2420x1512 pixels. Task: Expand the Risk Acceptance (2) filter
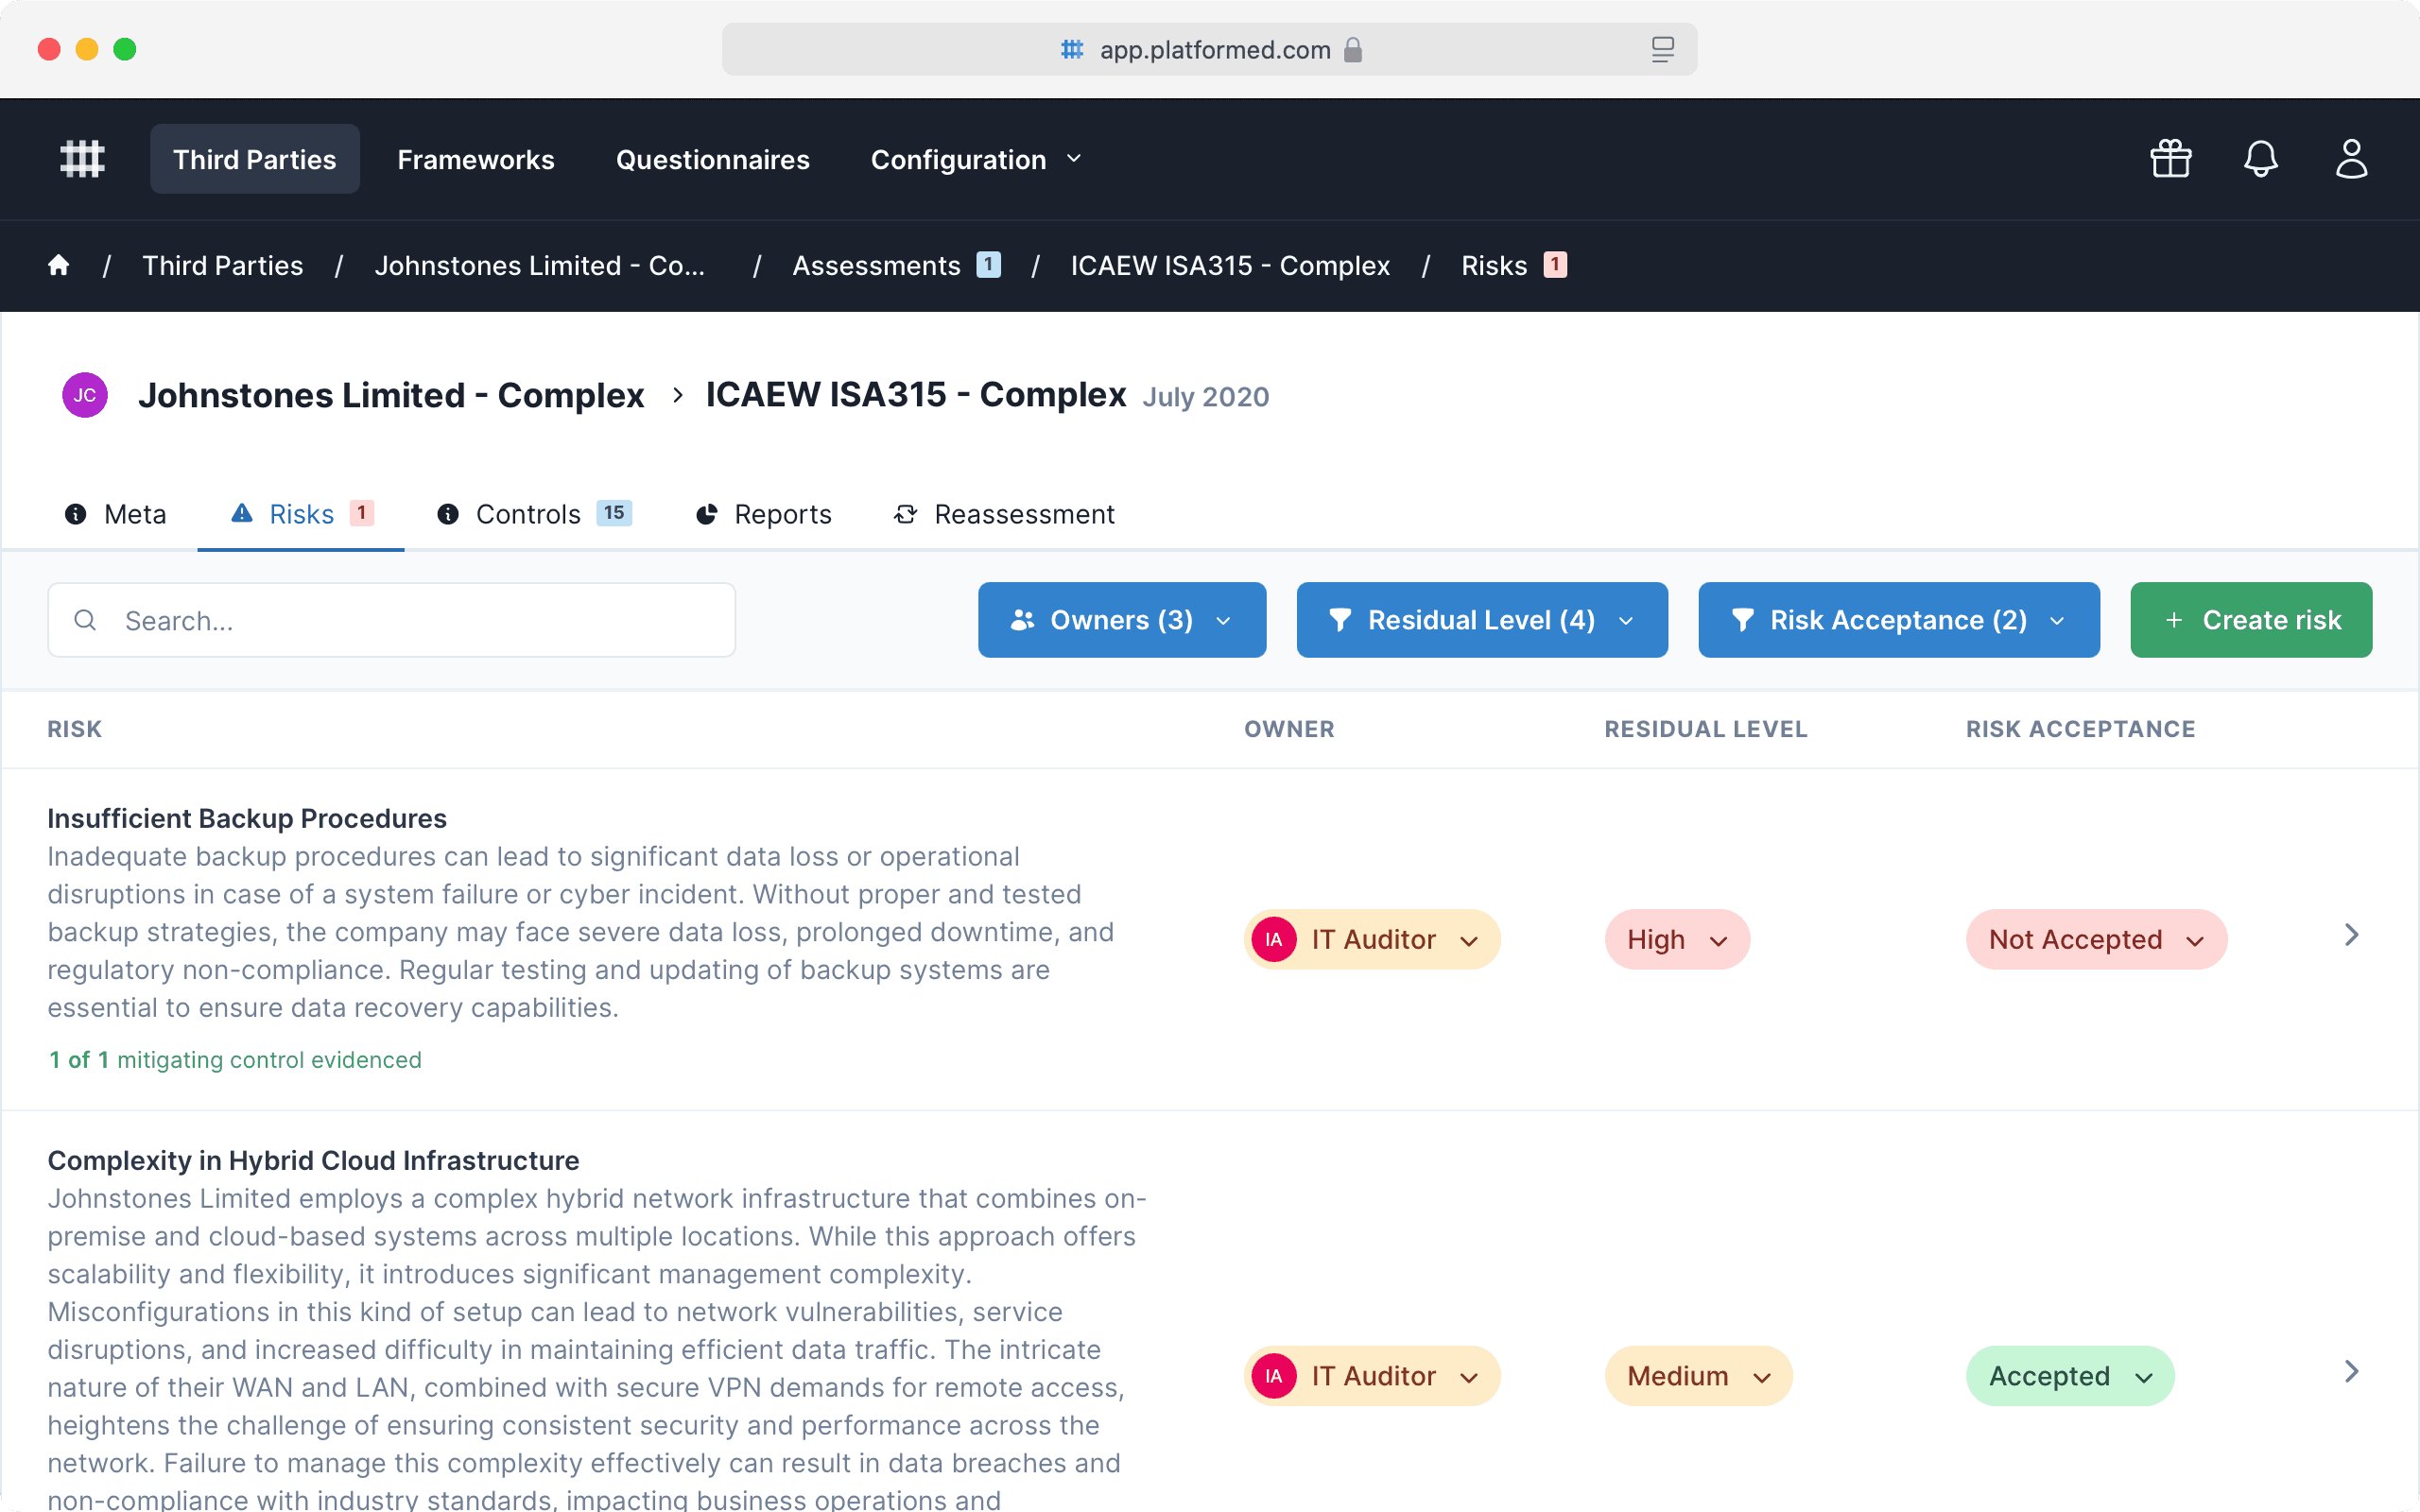pos(1898,620)
